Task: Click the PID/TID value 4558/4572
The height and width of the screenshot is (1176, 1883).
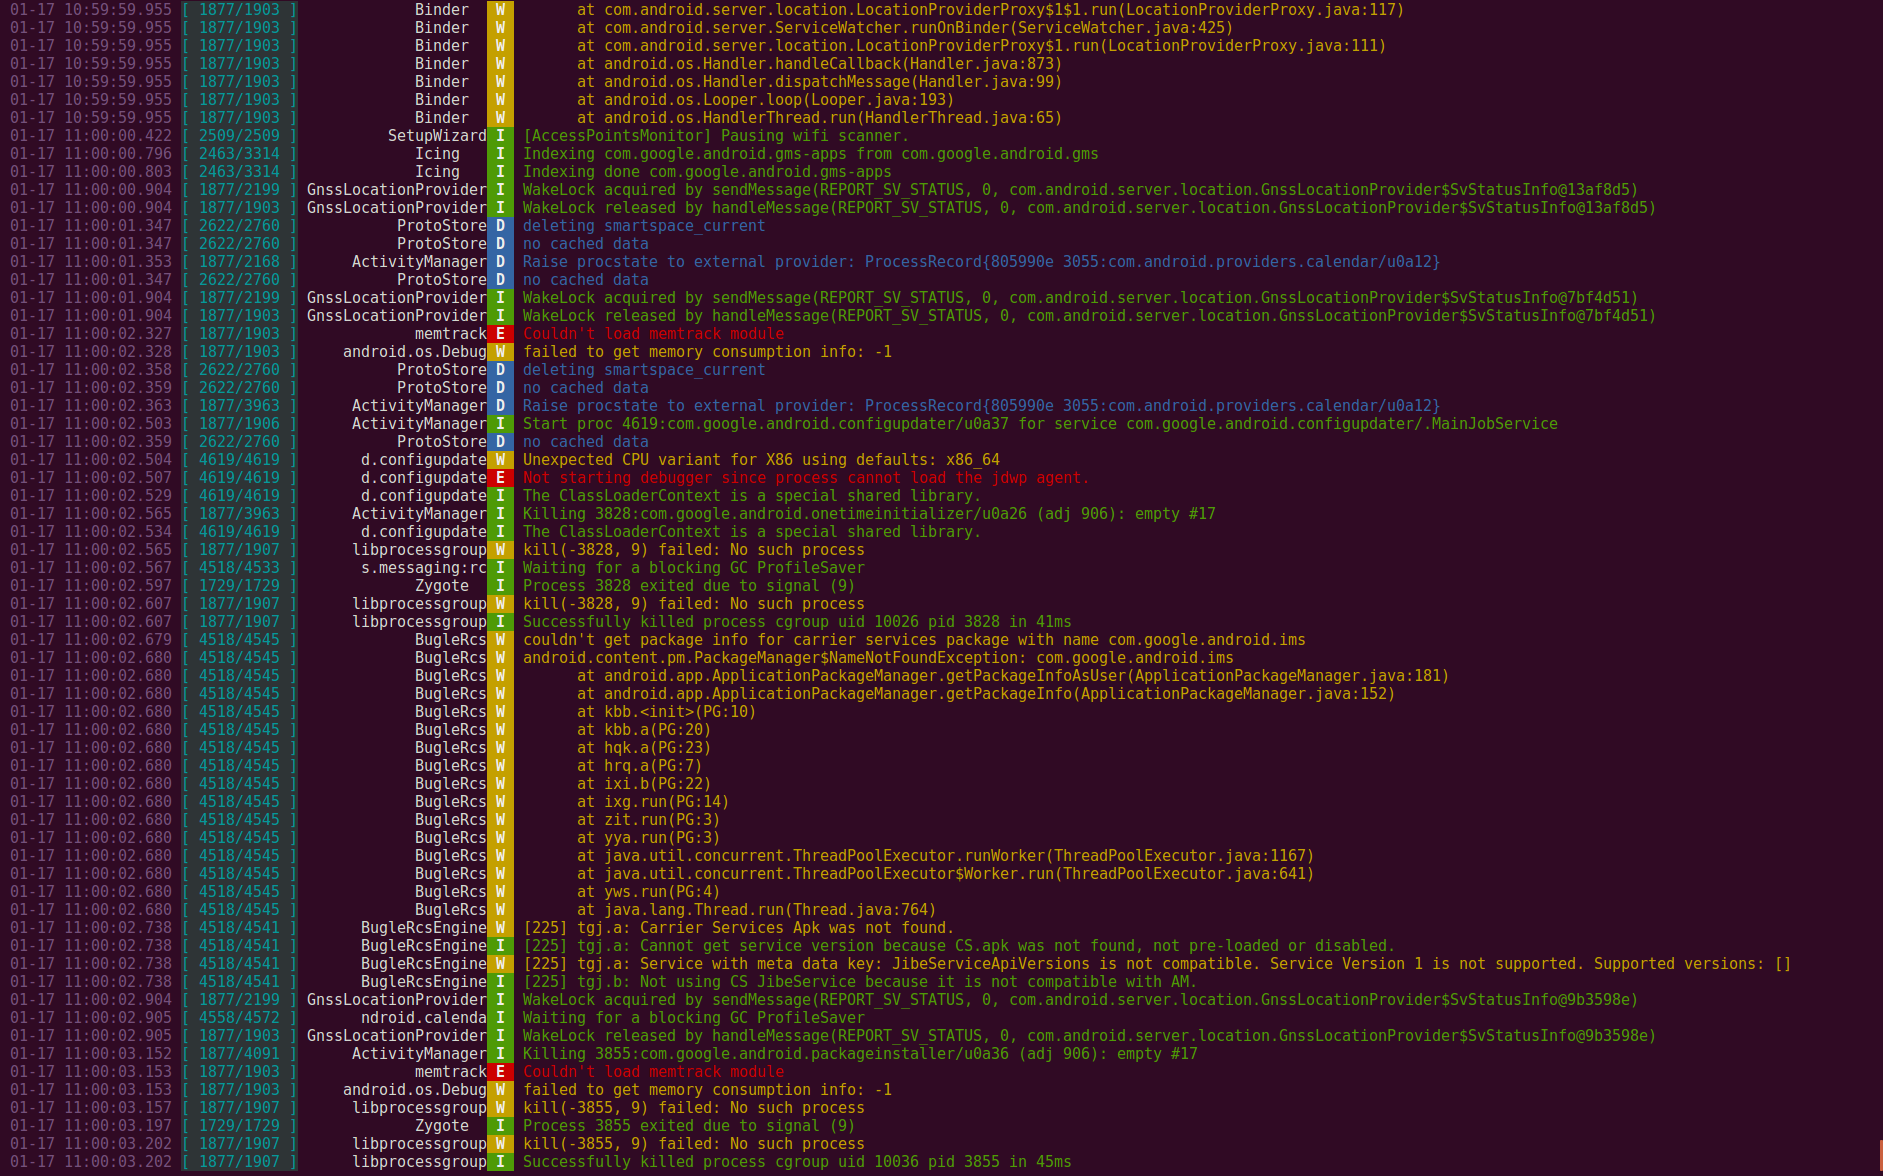Action: coord(239,1018)
